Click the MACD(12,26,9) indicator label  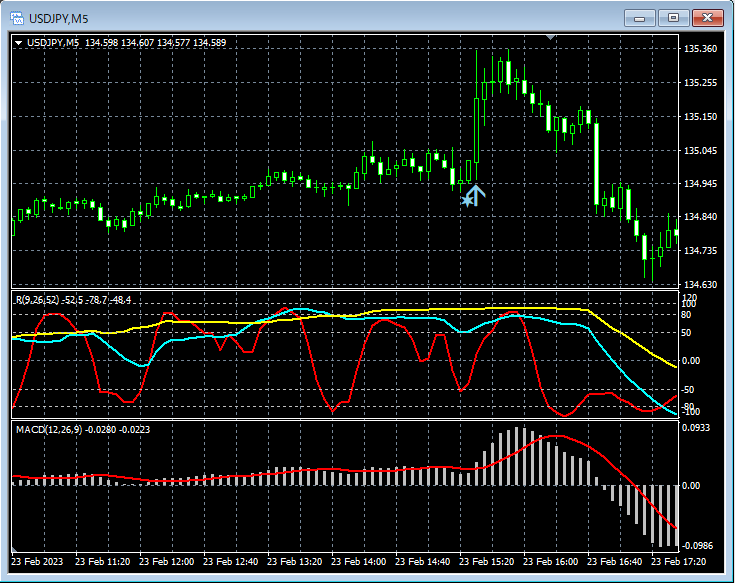[x=49, y=429]
